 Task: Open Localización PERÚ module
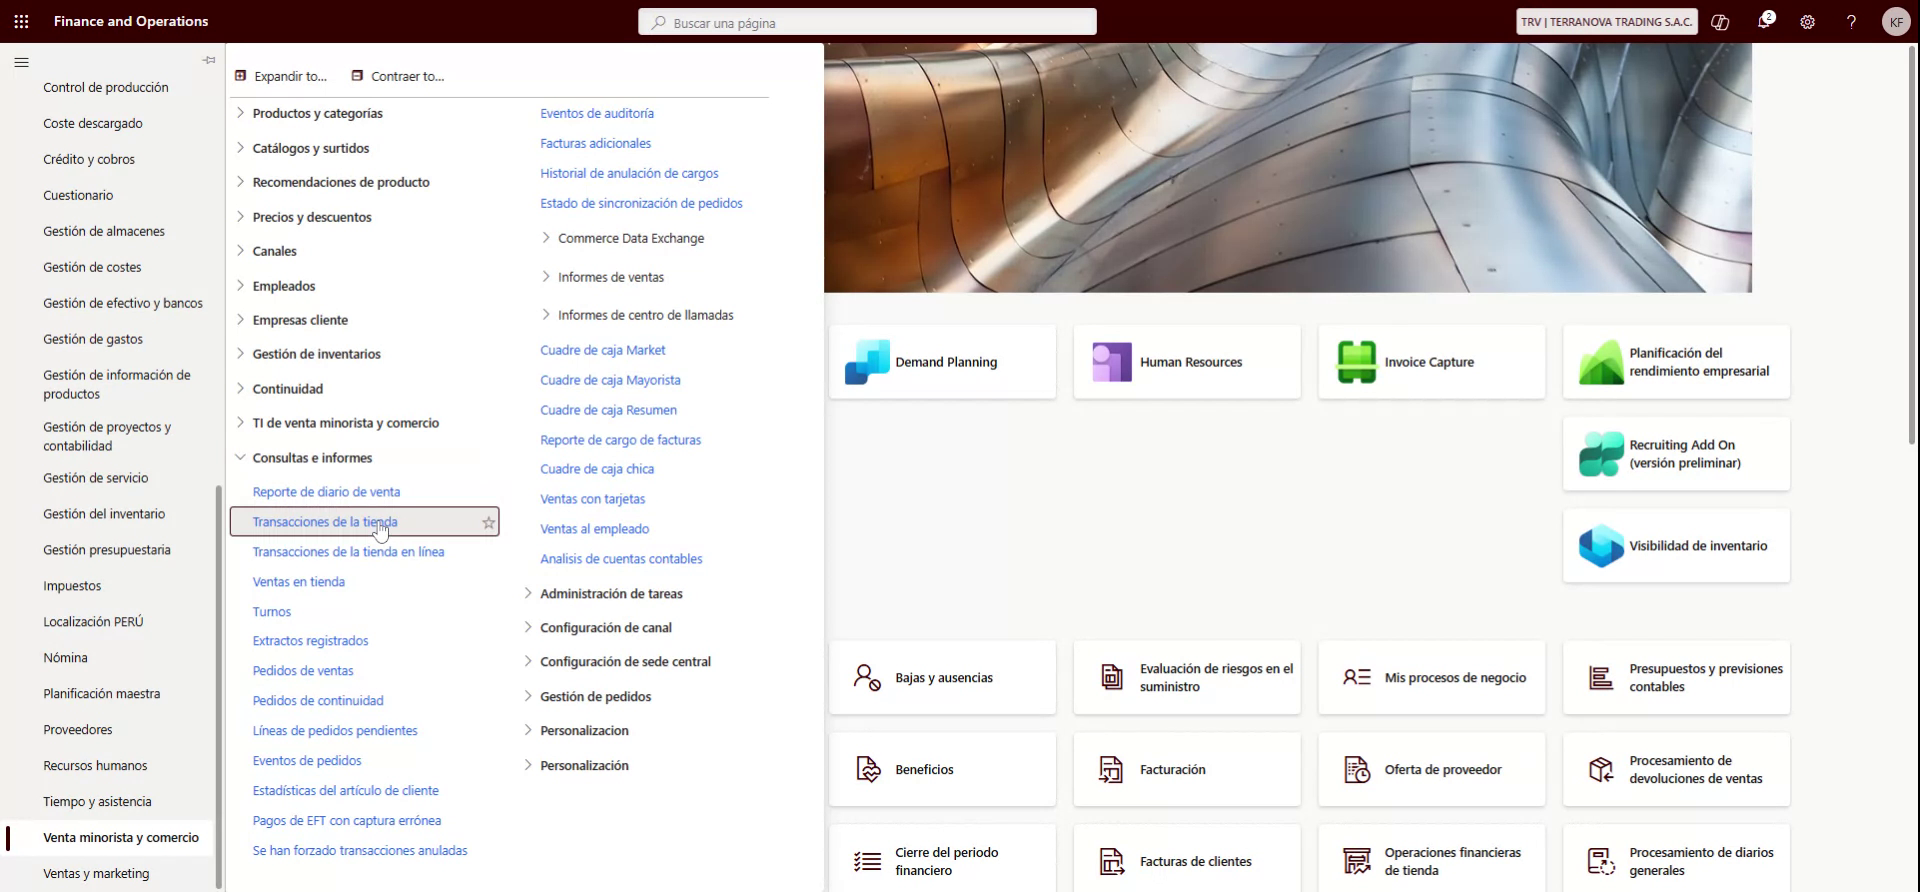point(93,622)
